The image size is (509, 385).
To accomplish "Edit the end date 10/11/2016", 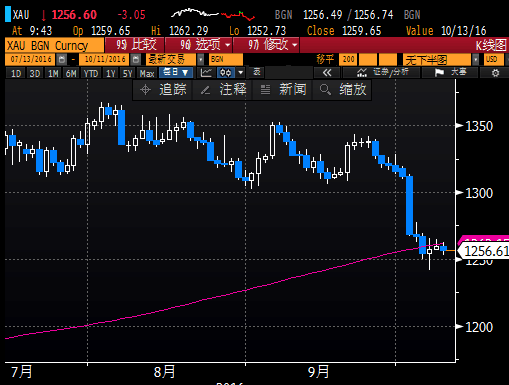I will pos(105,60).
